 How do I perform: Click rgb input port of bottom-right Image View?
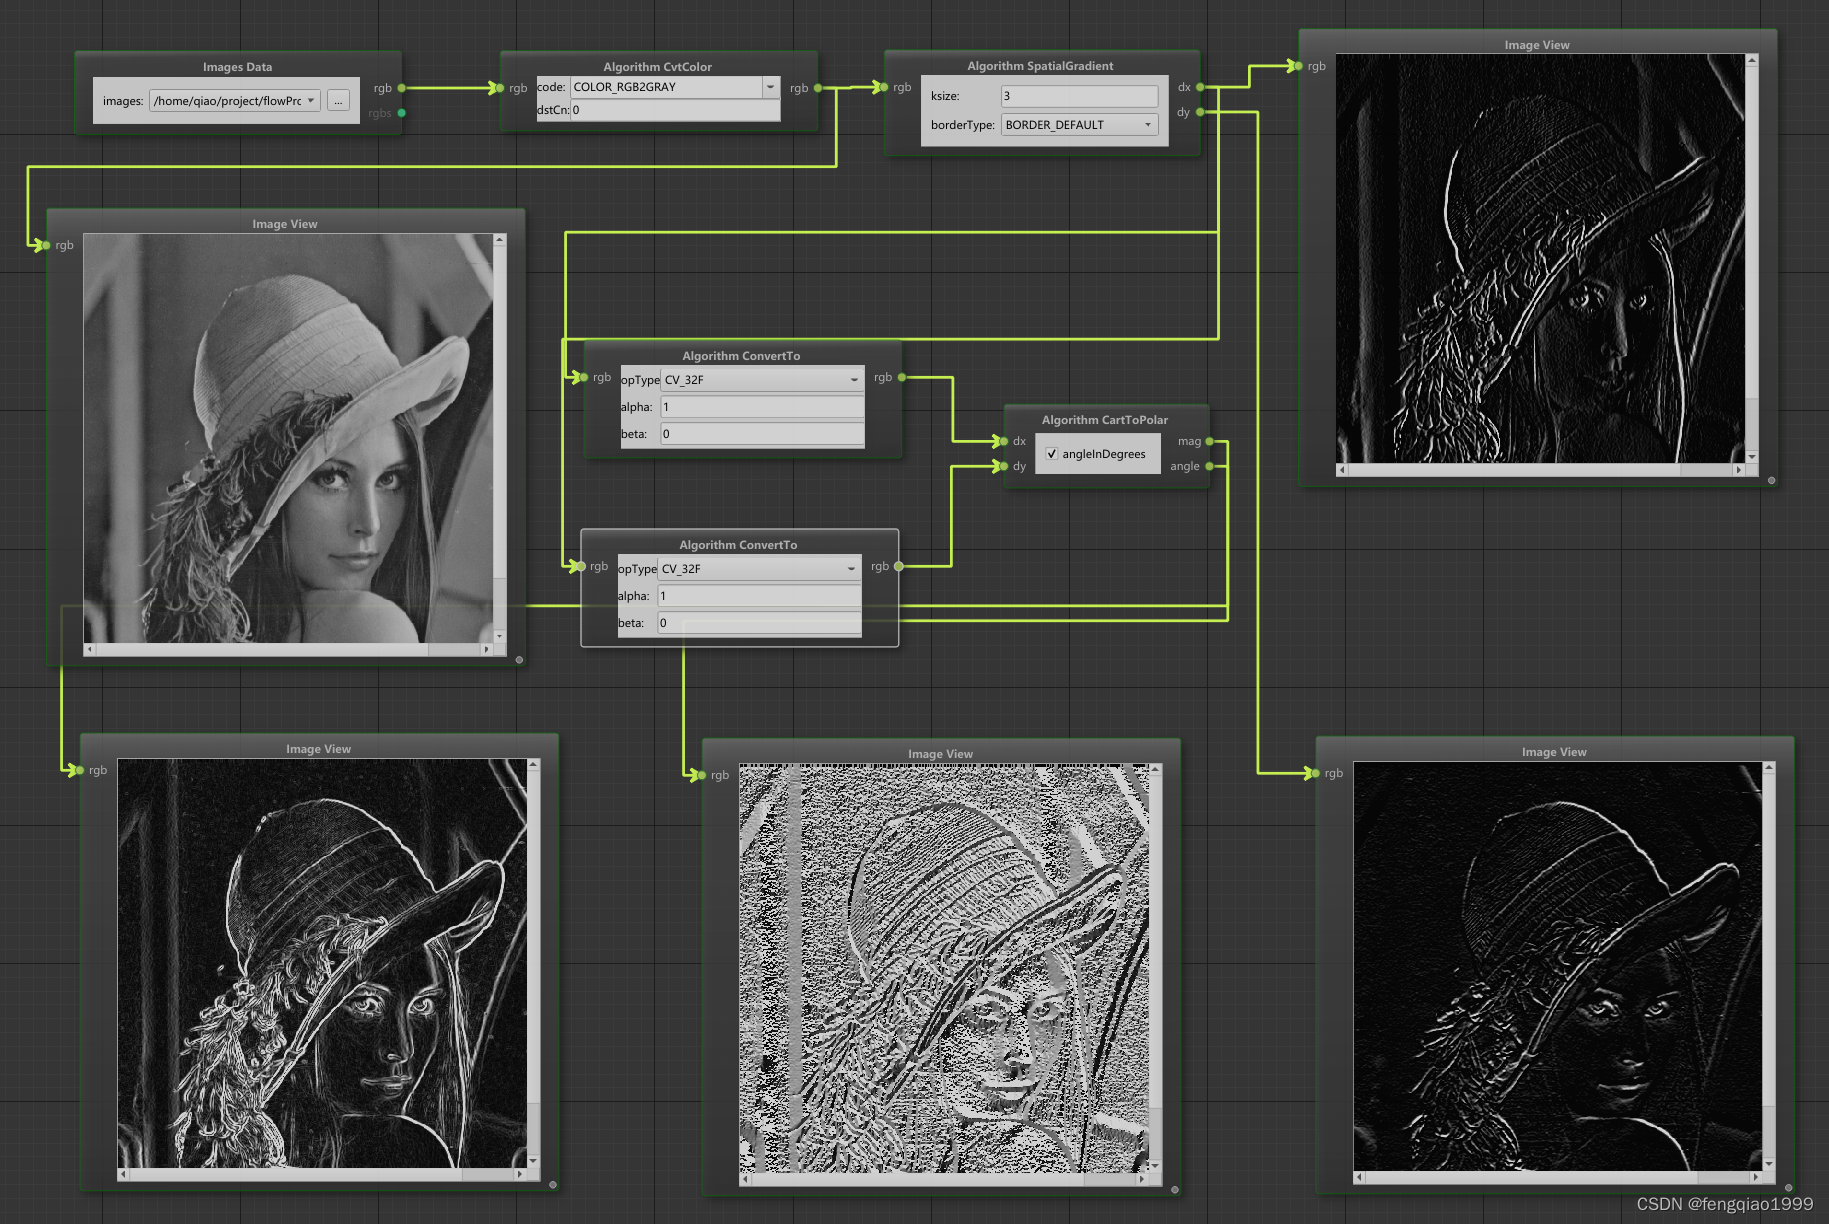[x=1316, y=773]
